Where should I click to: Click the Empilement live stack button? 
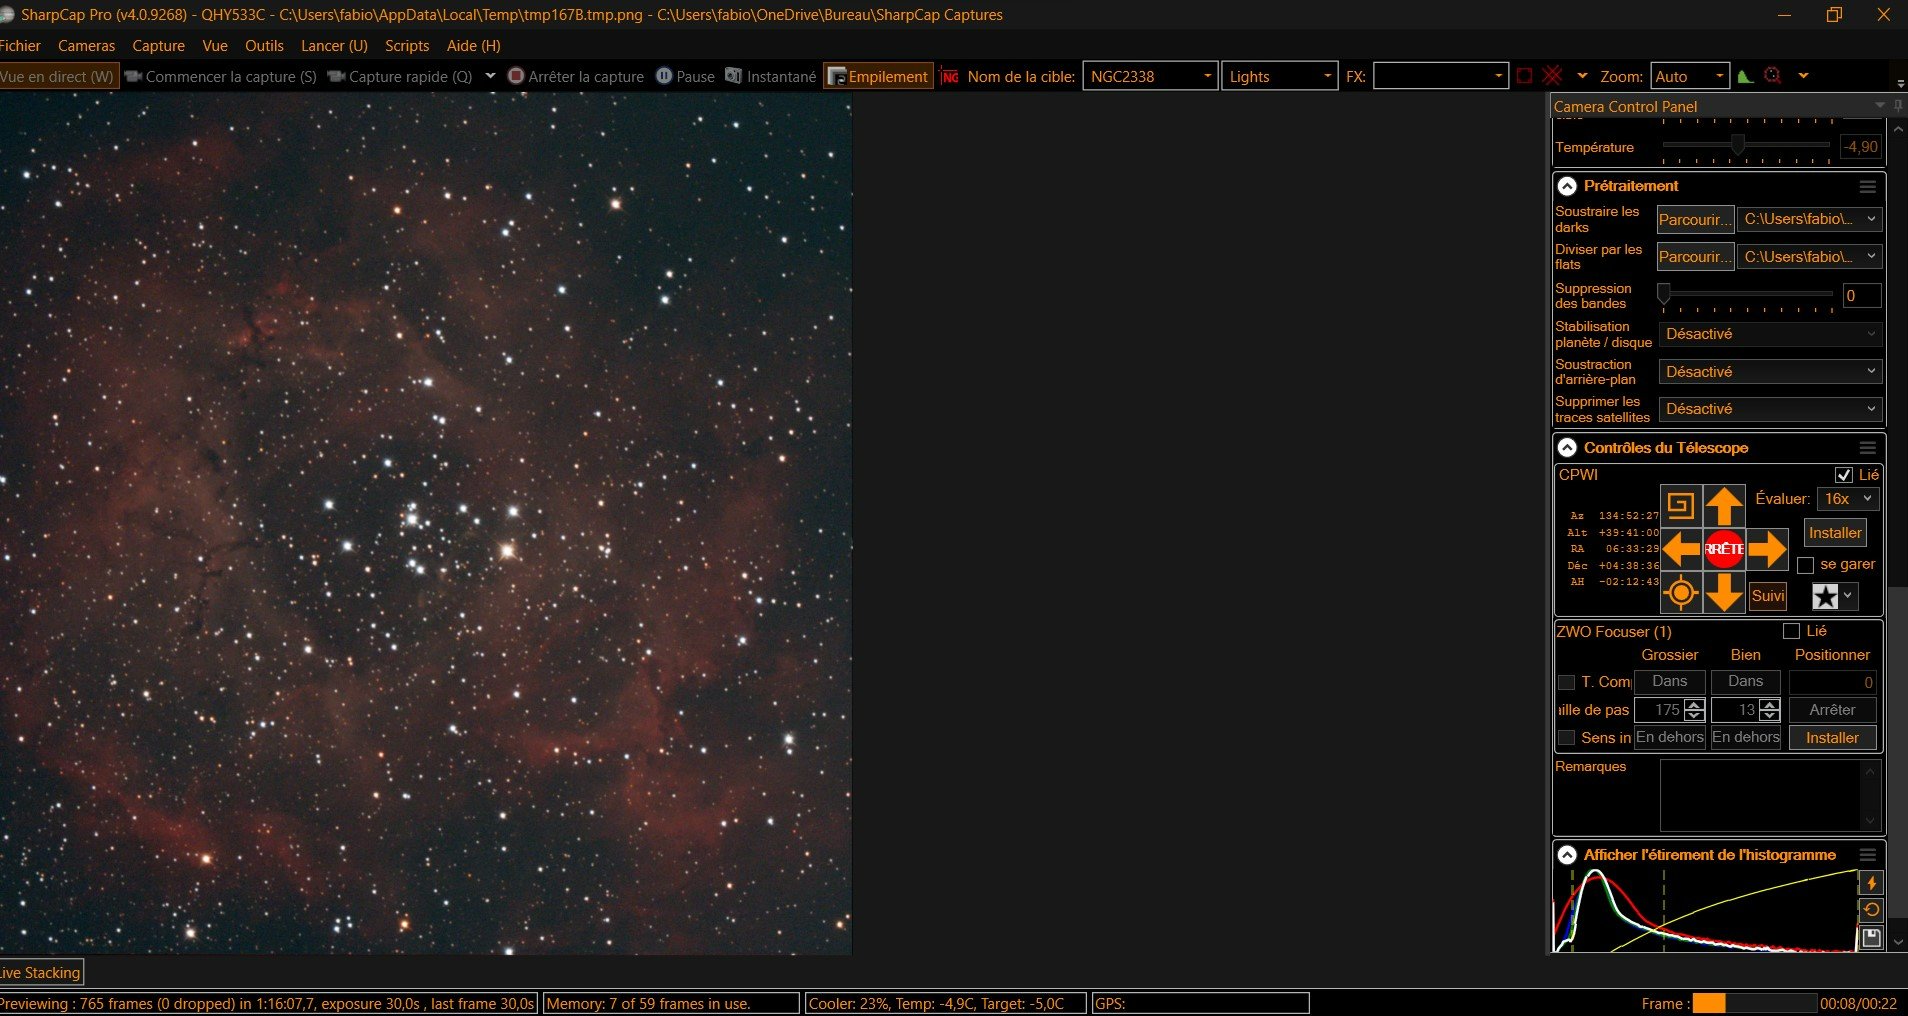(878, 76)
